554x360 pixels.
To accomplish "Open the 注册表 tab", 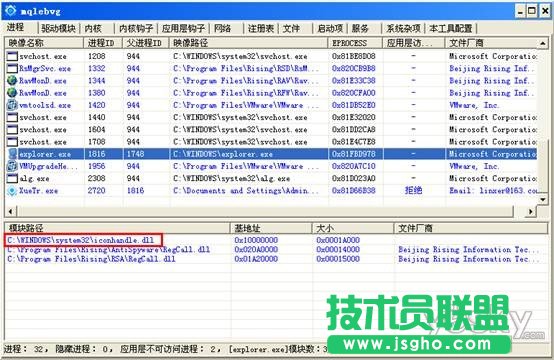I will point(261,28).
